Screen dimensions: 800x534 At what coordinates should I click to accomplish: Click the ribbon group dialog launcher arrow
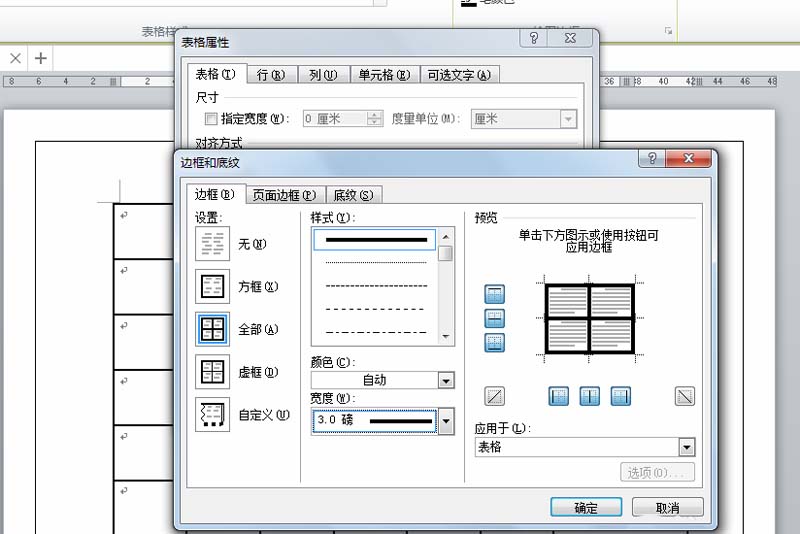point(668,31)
